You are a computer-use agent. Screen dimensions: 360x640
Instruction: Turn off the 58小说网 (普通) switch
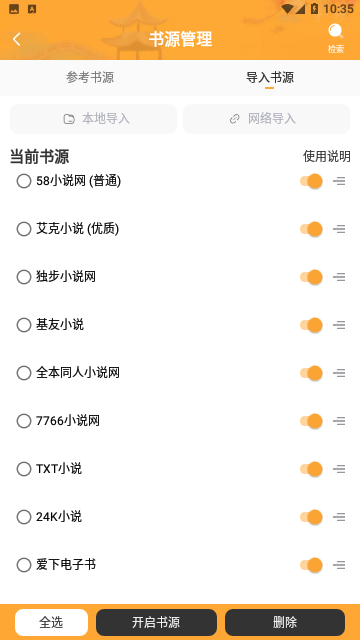click(311, 181)
